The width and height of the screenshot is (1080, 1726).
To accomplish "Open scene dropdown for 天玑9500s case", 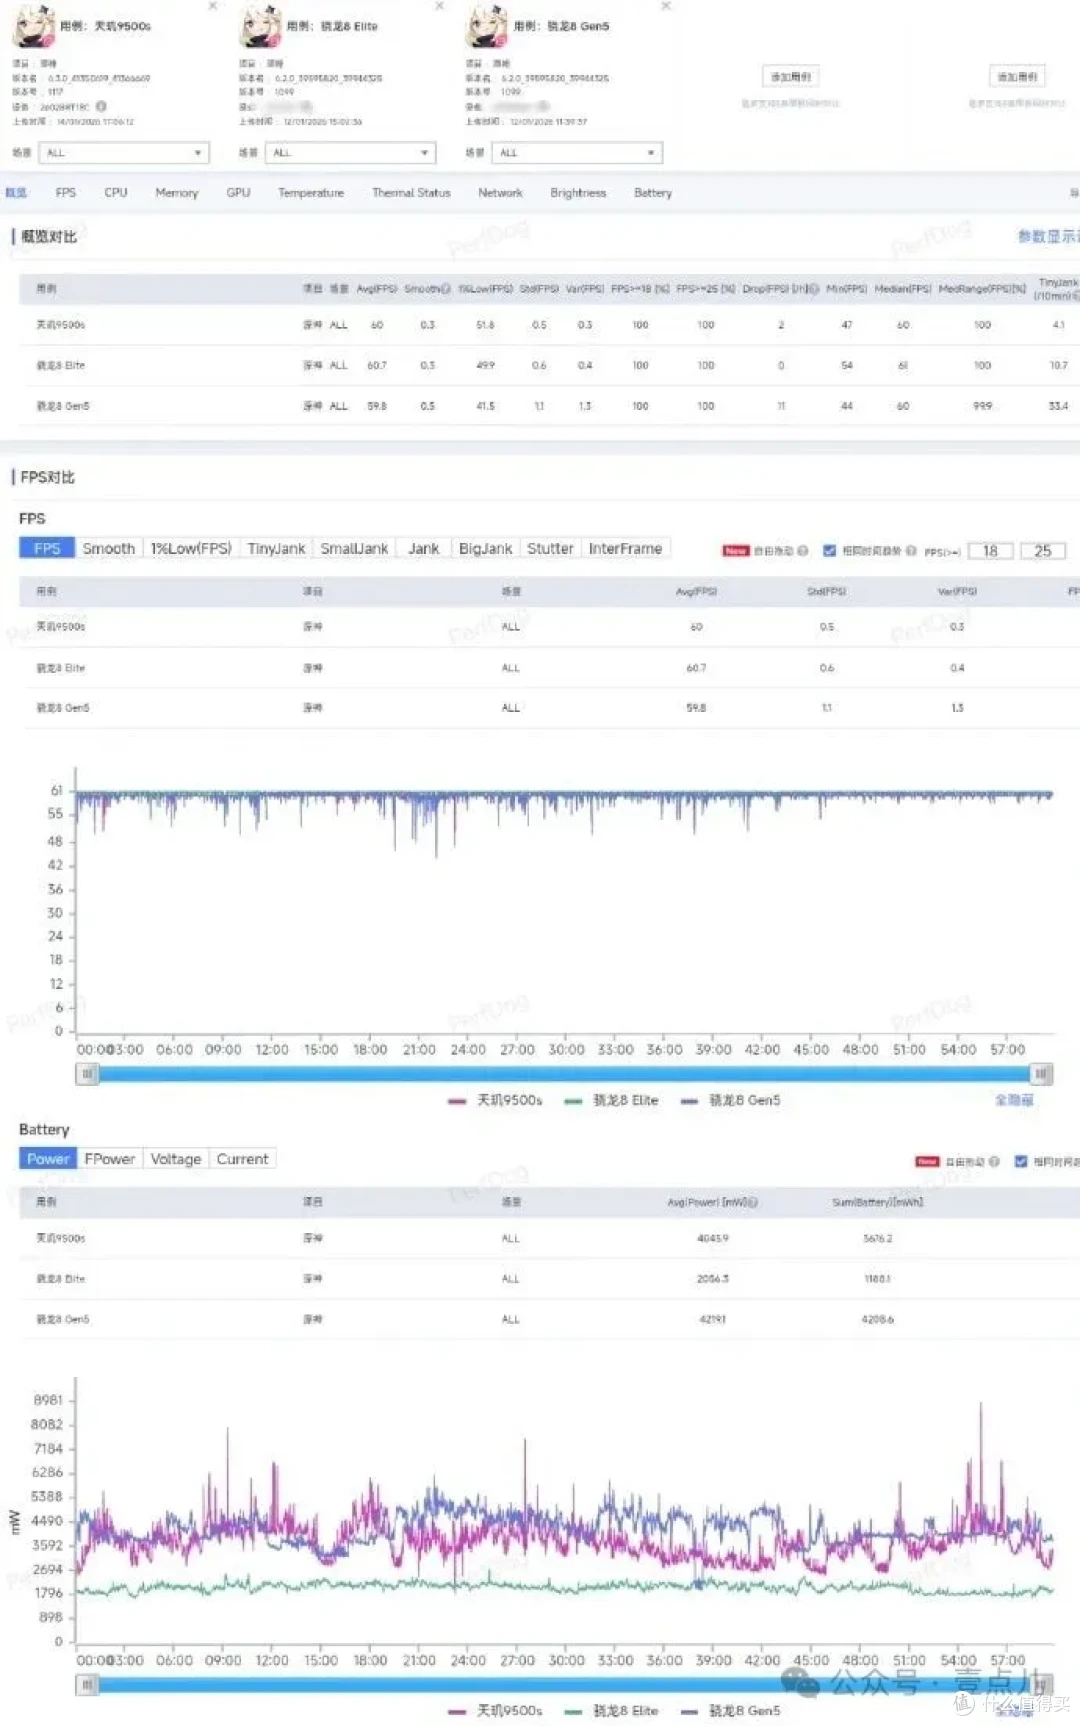I will 124,153.
